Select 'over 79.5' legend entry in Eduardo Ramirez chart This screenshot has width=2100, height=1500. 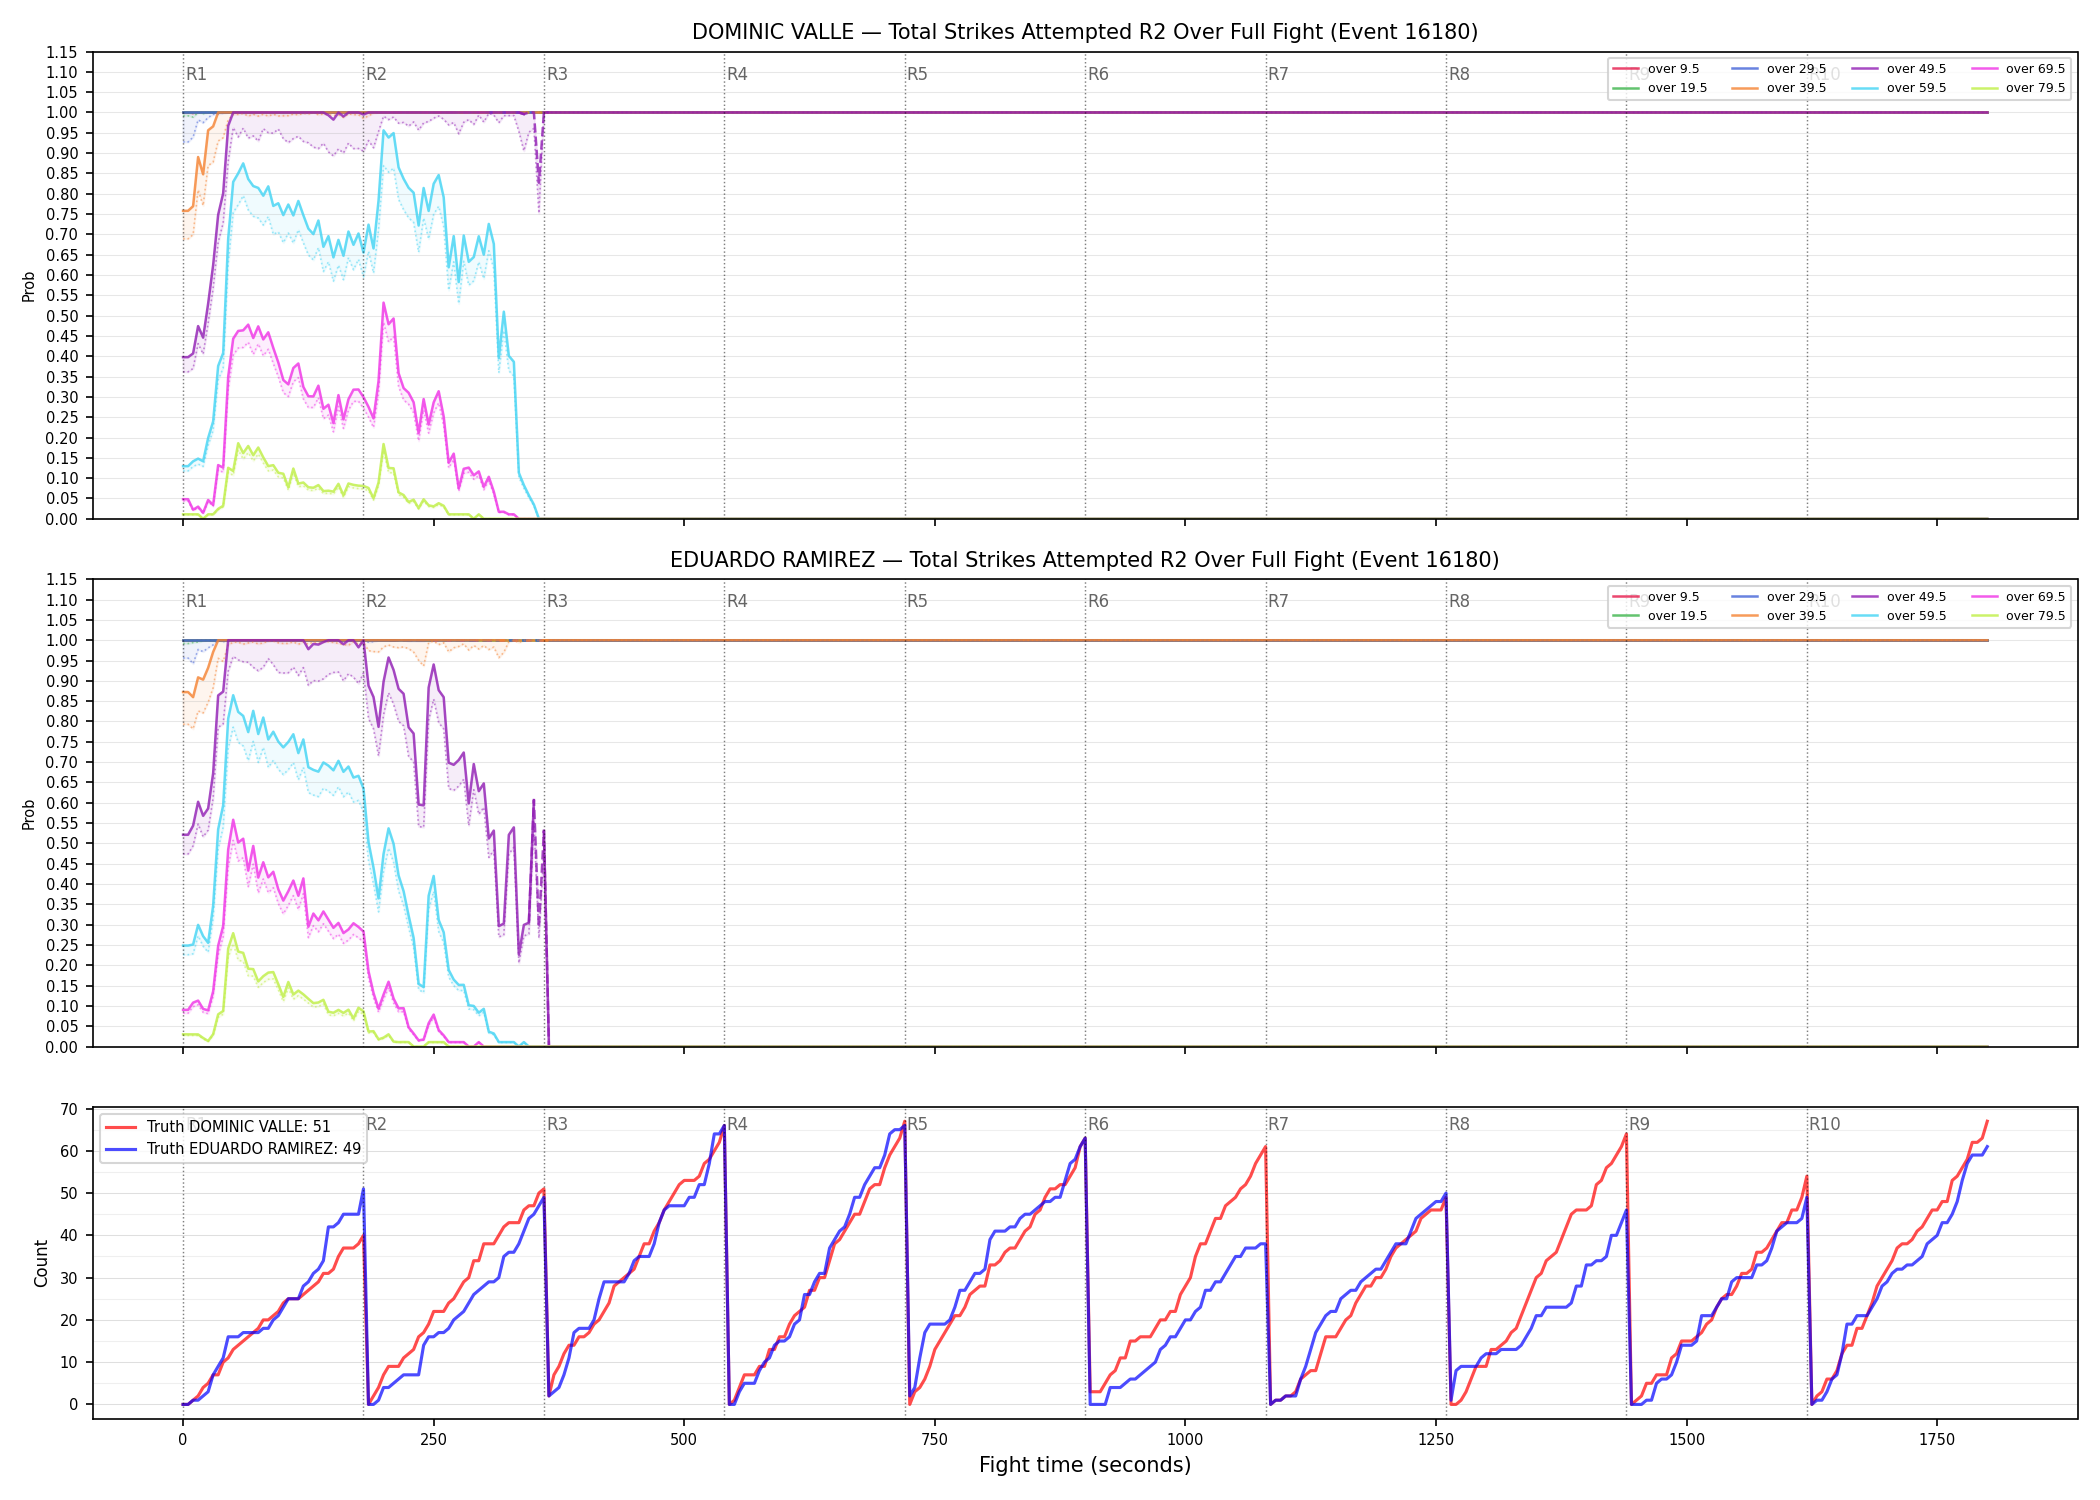pos(2017,616)
